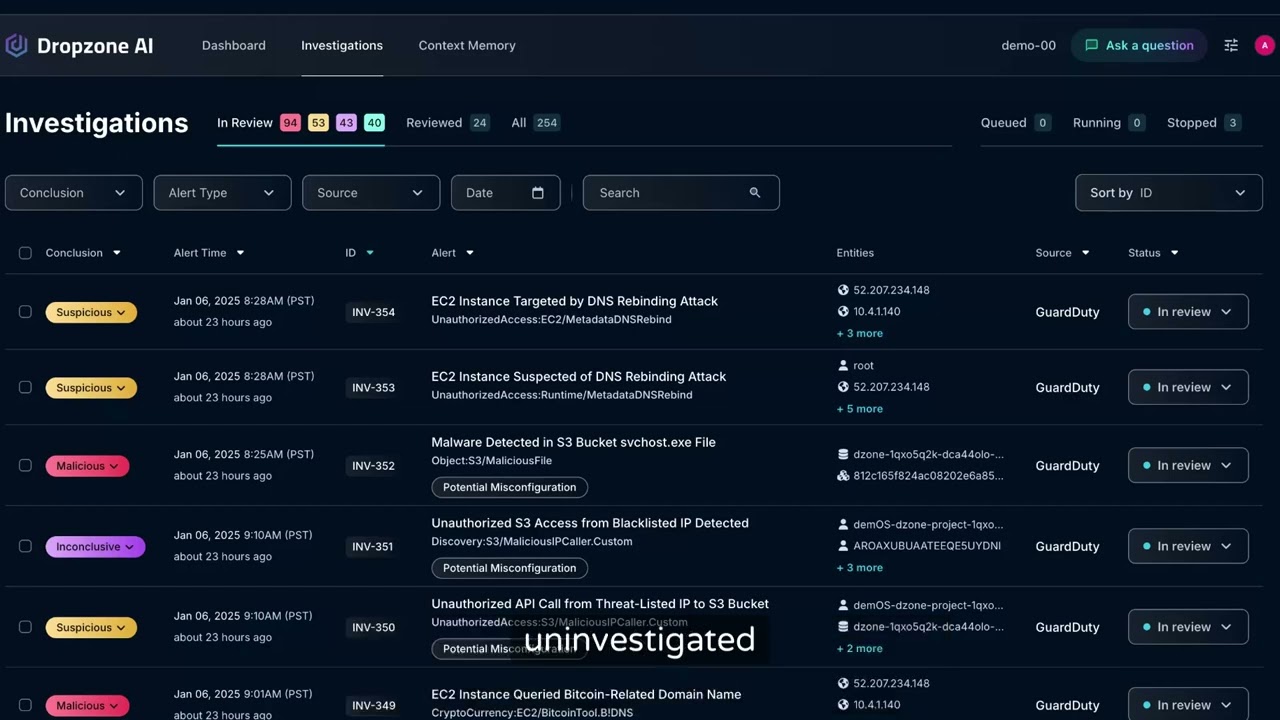This screenshot has width=1280, height=720.
Task: Select checkbox for INV-353 row
Action: point(25,387)
